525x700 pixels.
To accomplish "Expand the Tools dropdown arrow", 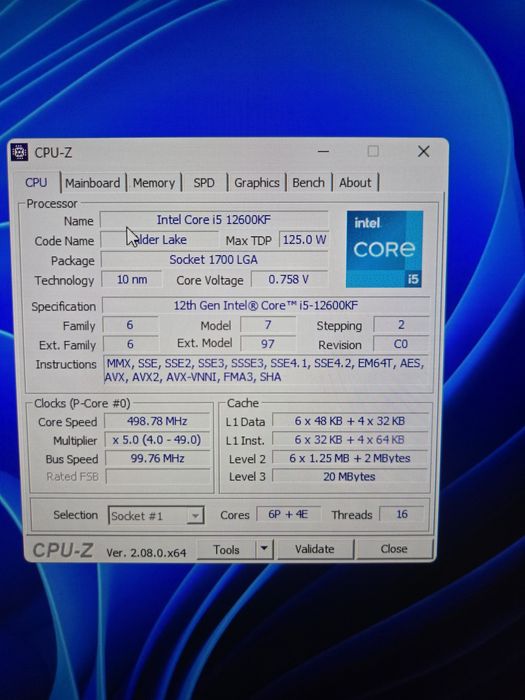I will (264, 549).
